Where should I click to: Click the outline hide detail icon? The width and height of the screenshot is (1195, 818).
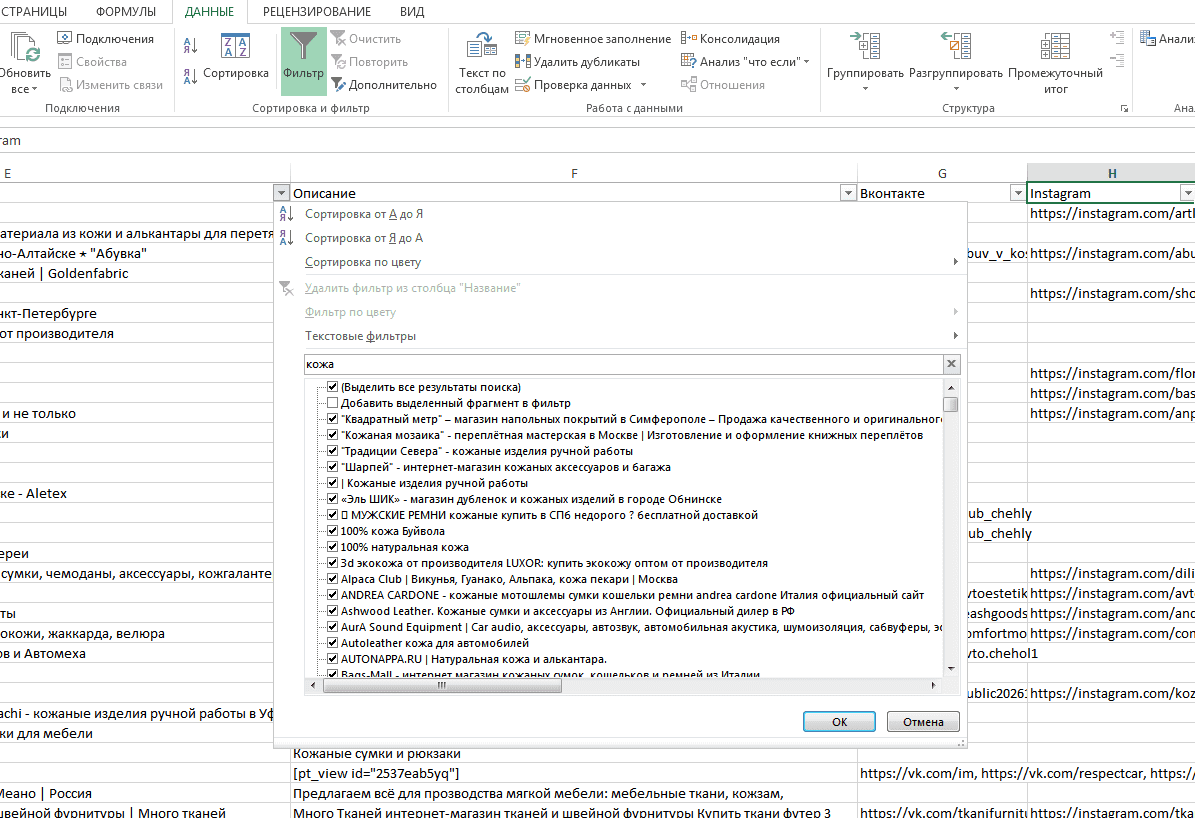1117,59
